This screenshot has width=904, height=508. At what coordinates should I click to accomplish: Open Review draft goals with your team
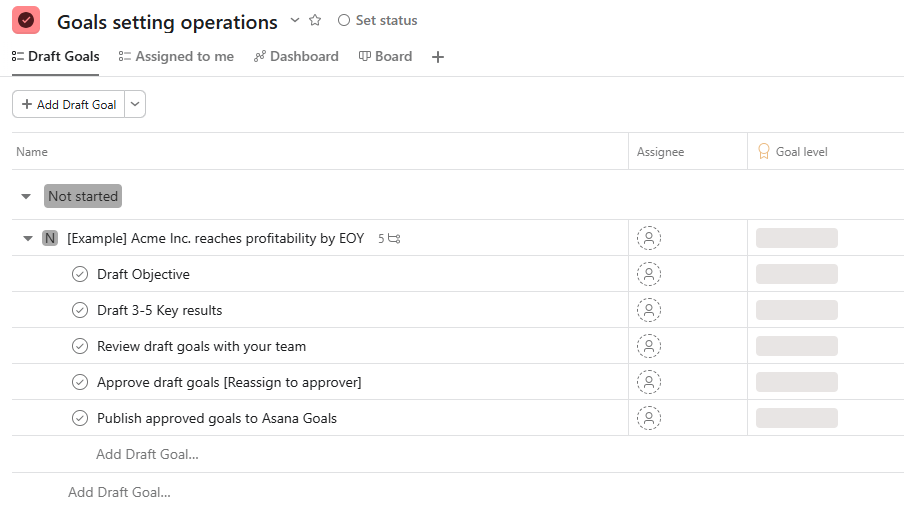(201, 346)
